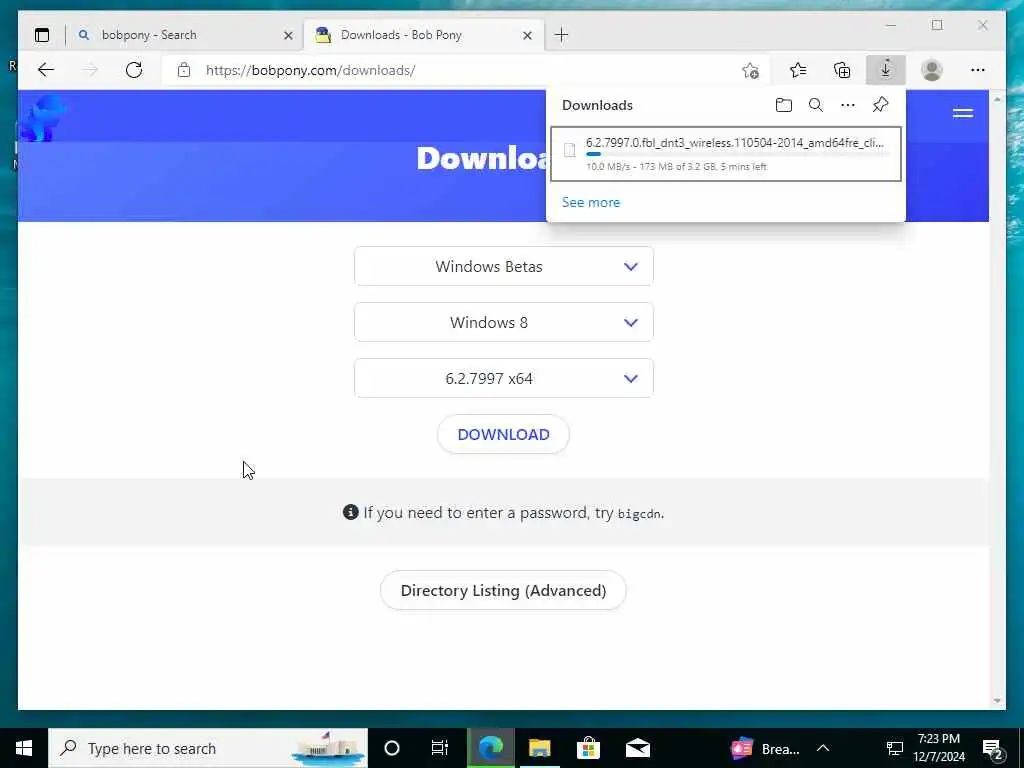This screenshot has width=1024, height=768.
Task: Search downloads in the flyout
Action: pos(816,105)
